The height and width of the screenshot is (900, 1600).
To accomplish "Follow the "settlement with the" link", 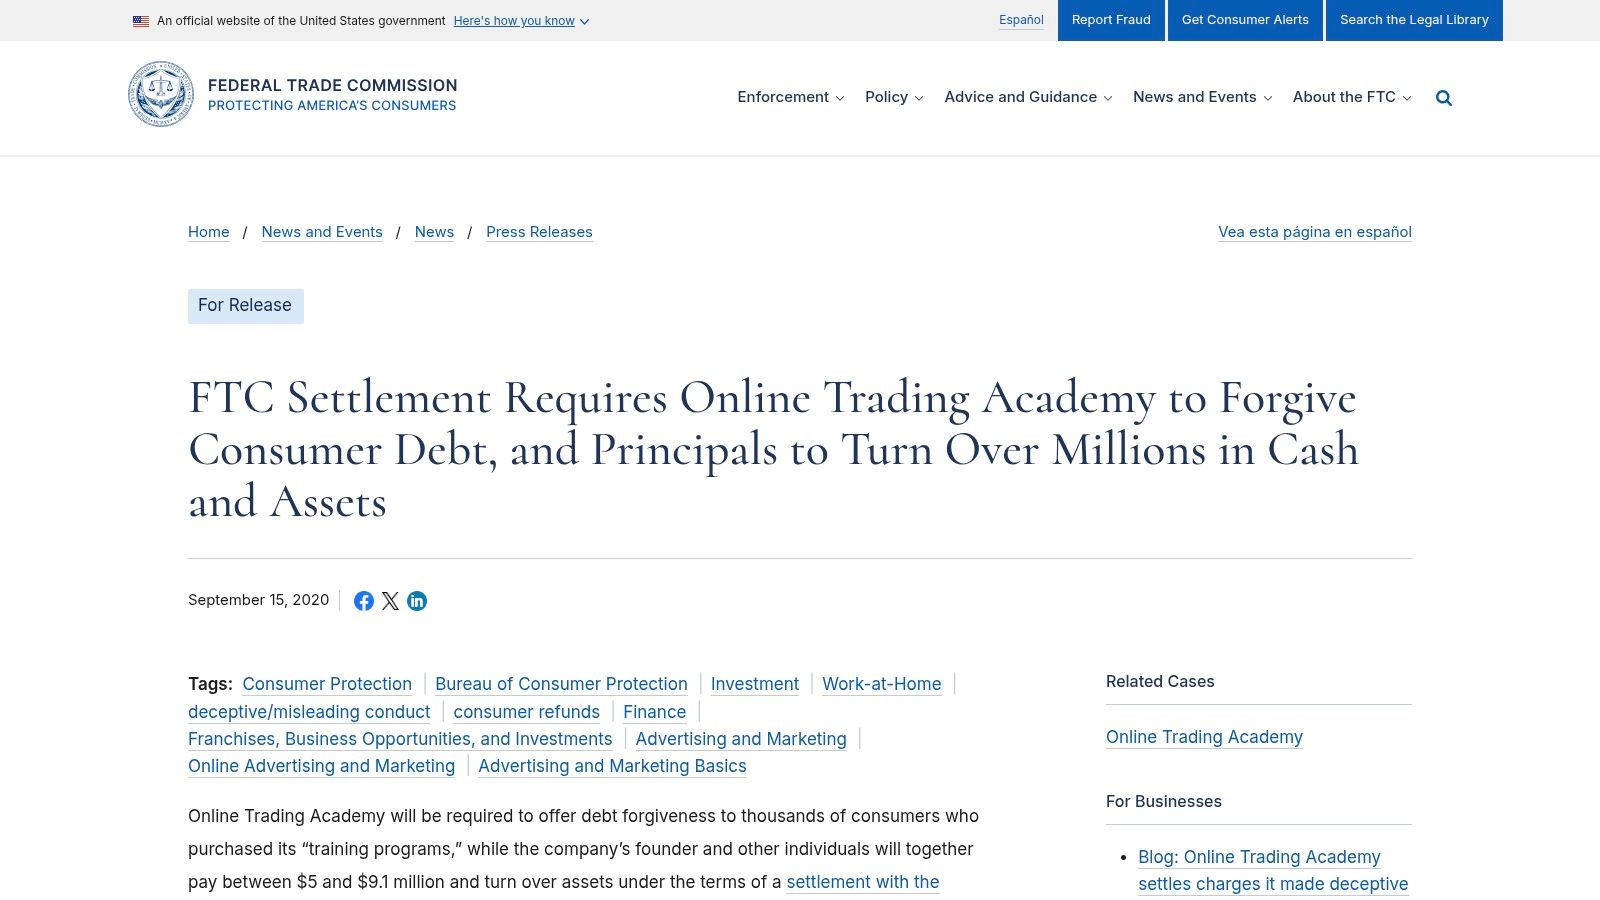I will point(863,882).
